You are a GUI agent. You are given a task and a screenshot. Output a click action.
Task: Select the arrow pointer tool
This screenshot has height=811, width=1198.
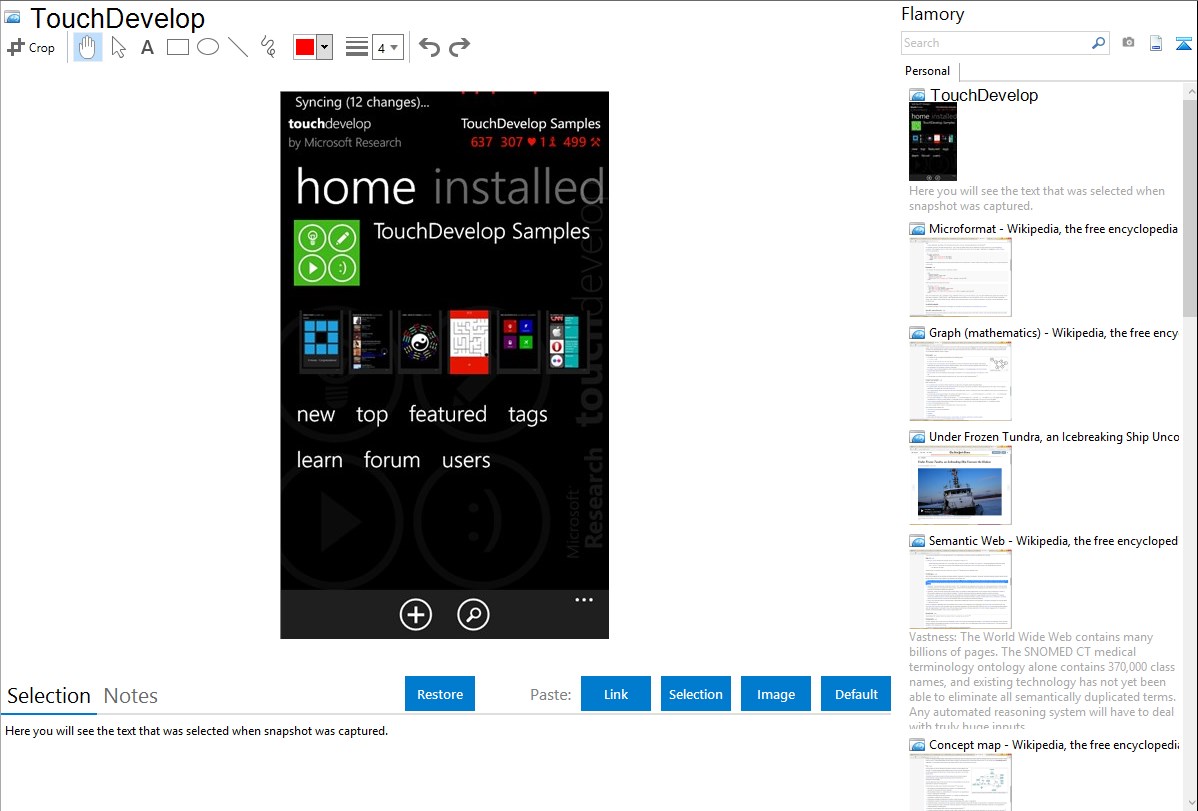(x=118, y=47)
